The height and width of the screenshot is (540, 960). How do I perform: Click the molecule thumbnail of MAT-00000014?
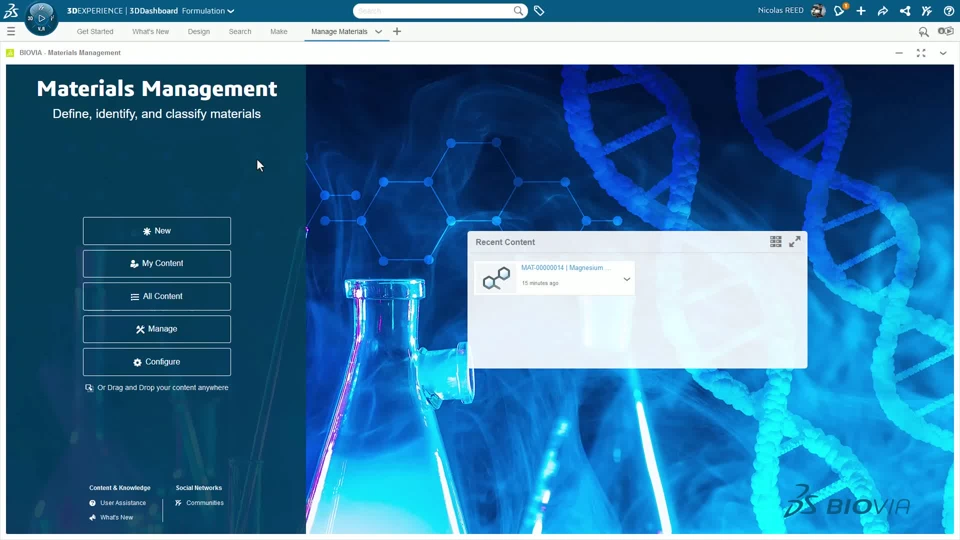click(x=495, y=278)
